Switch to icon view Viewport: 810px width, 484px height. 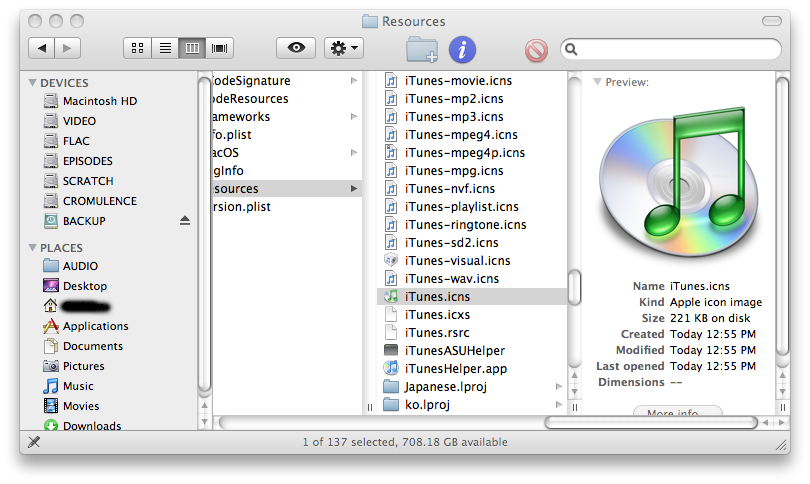137,48
